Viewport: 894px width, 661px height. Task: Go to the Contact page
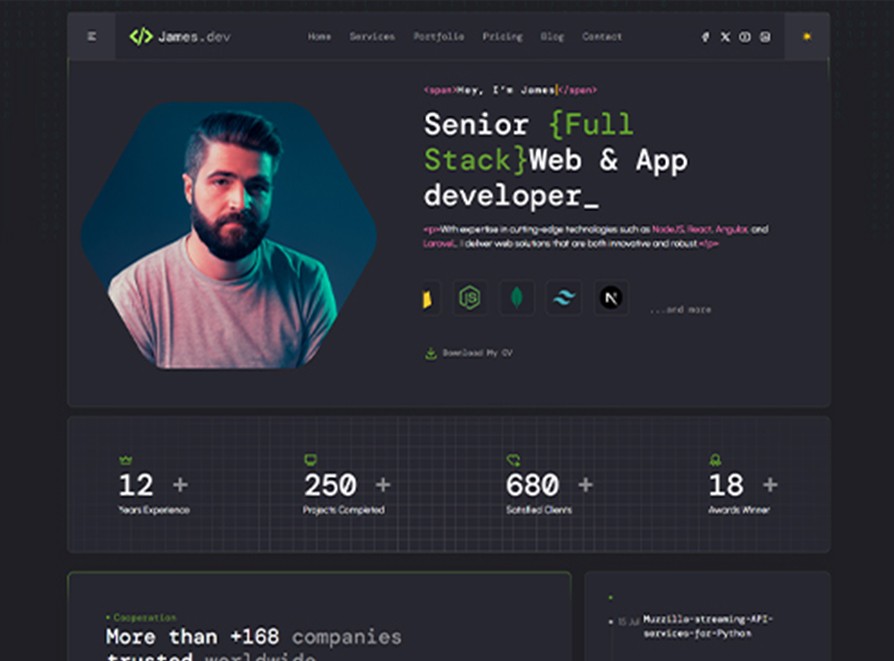click(x=602, y=37)
